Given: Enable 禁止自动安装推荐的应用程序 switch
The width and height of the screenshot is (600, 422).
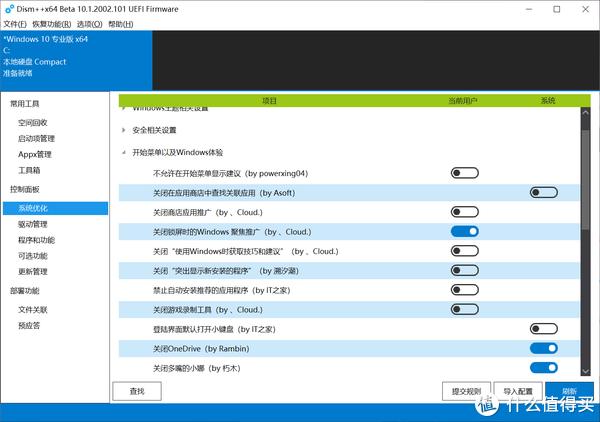Looking at the screenshot, I should coord(465,290).
